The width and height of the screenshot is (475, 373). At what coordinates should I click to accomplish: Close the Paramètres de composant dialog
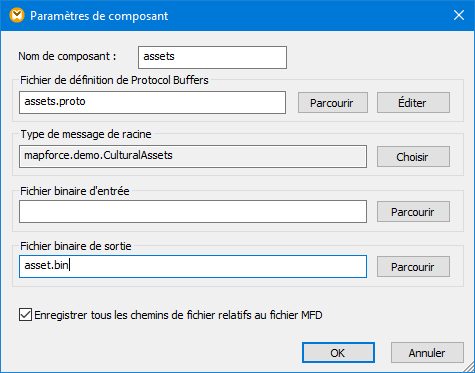[459, 15]
